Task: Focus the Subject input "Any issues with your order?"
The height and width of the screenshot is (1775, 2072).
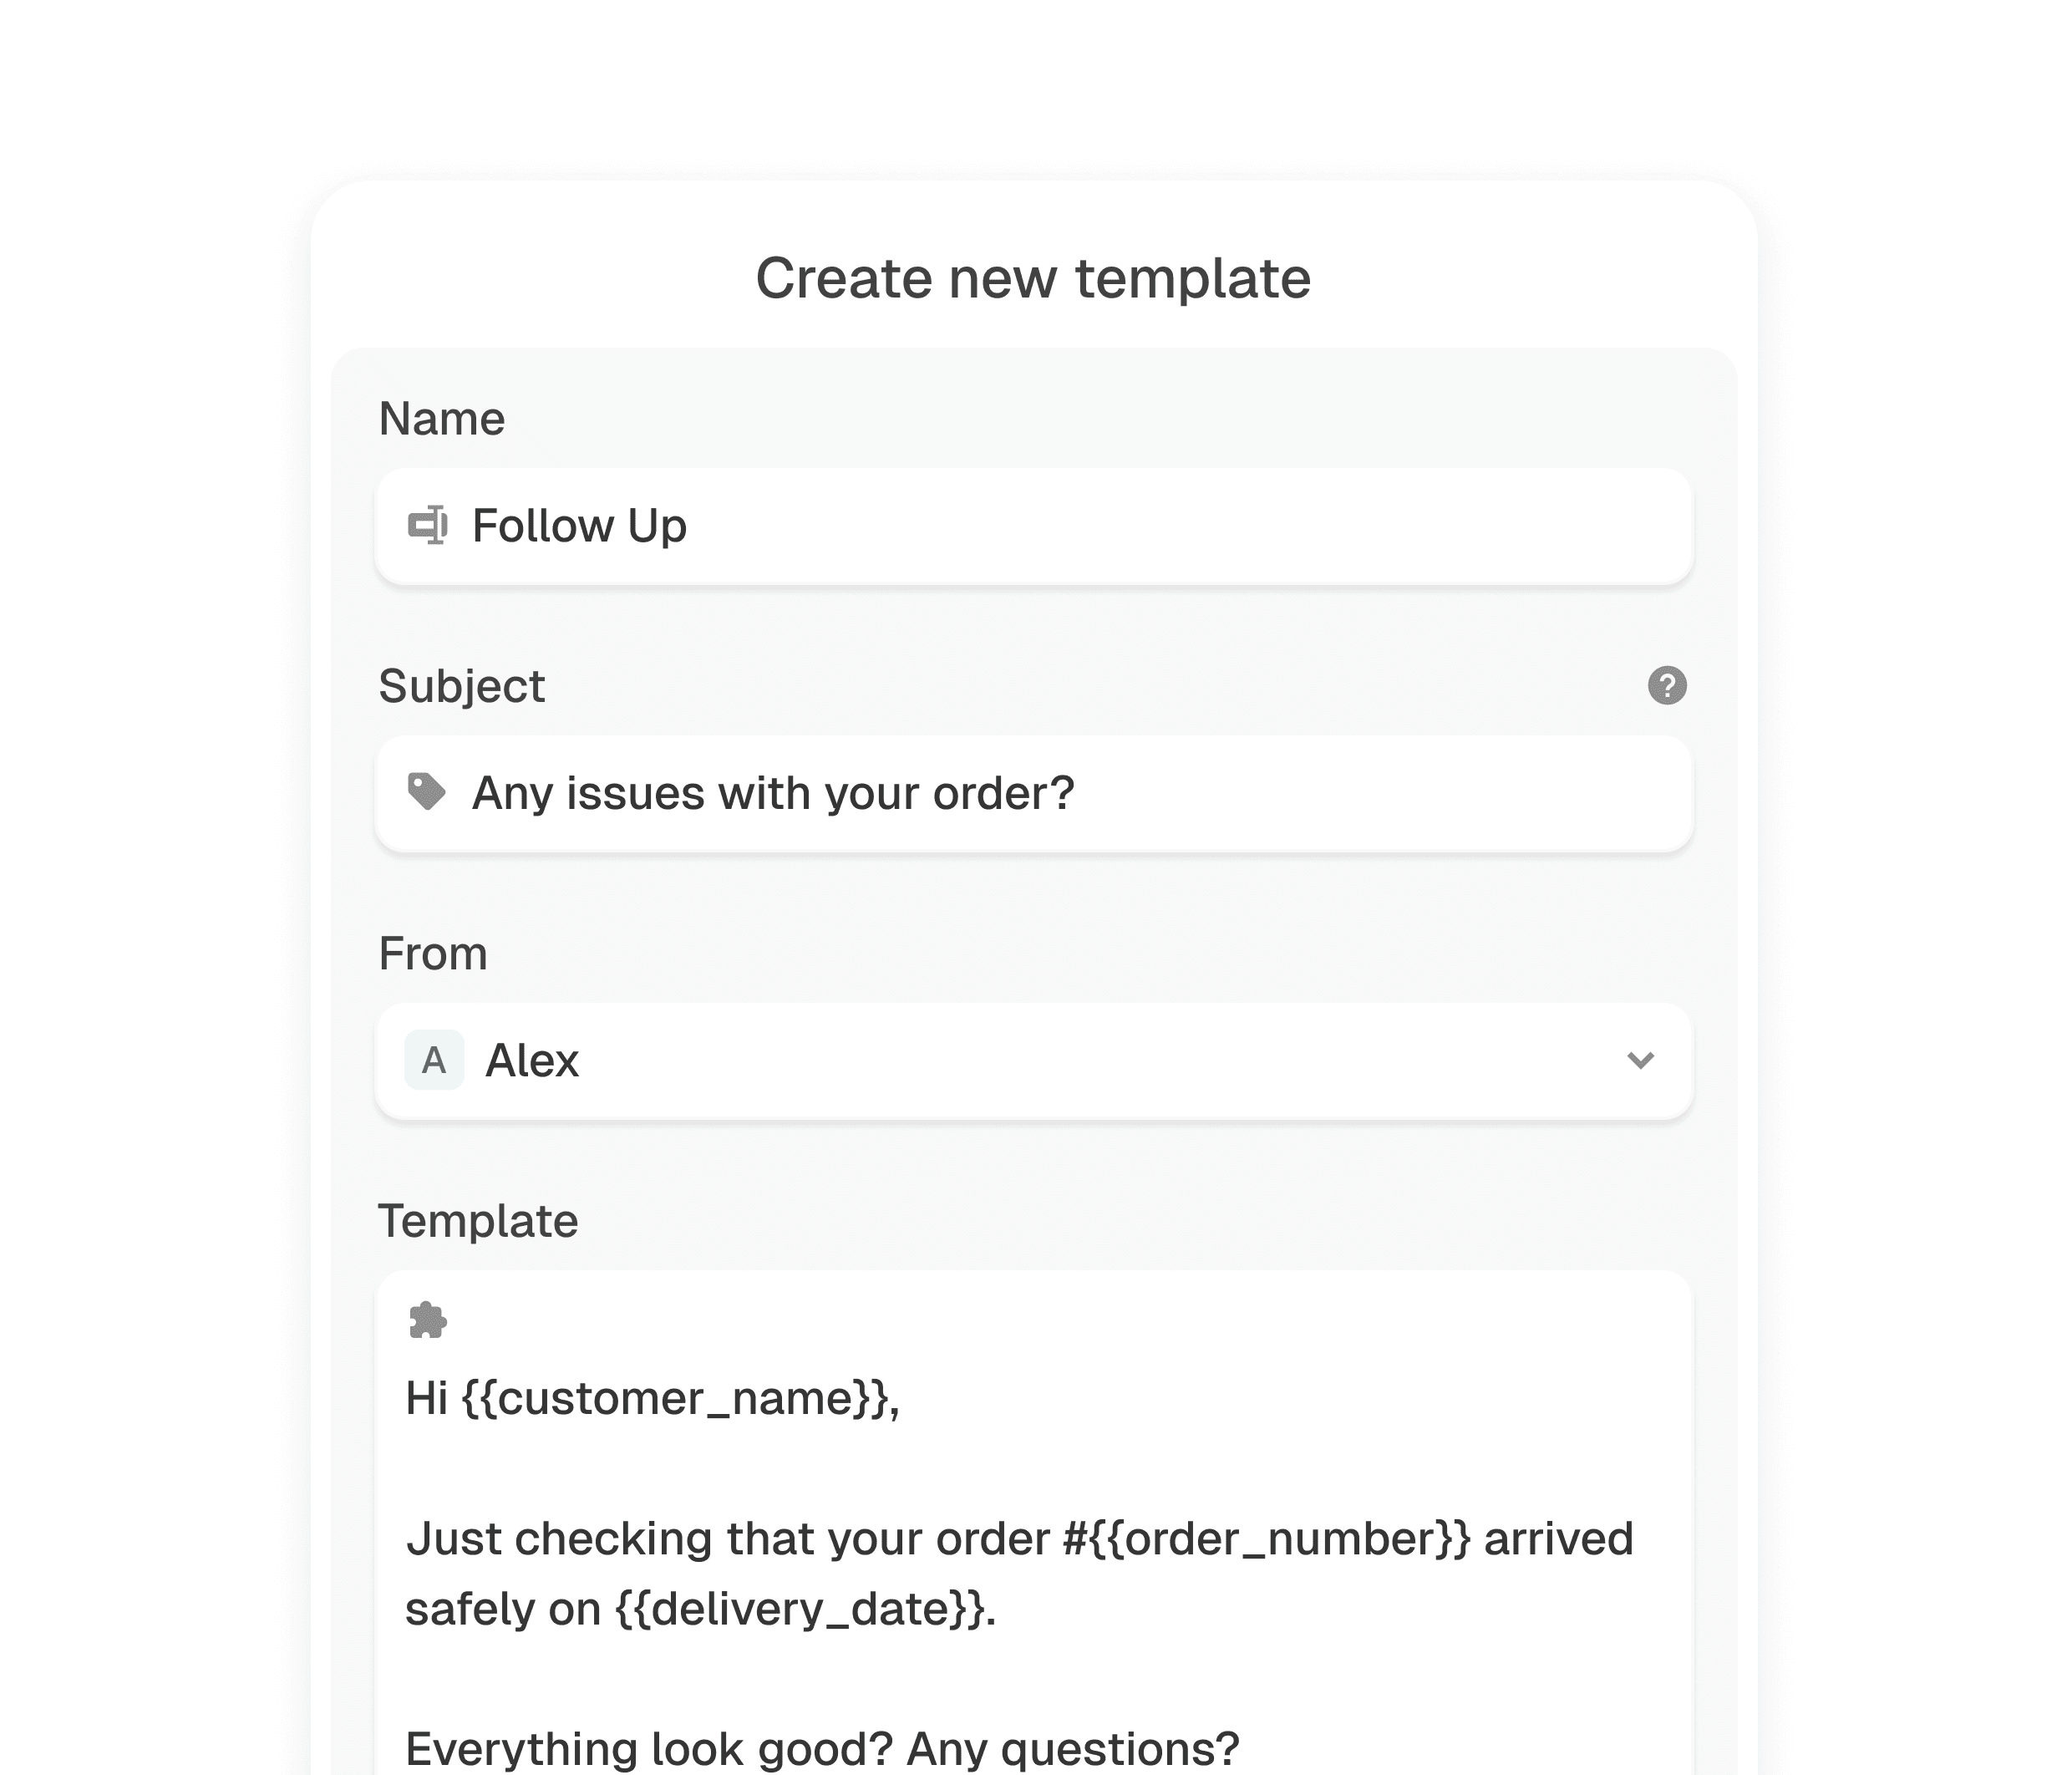Action: 1034,794
